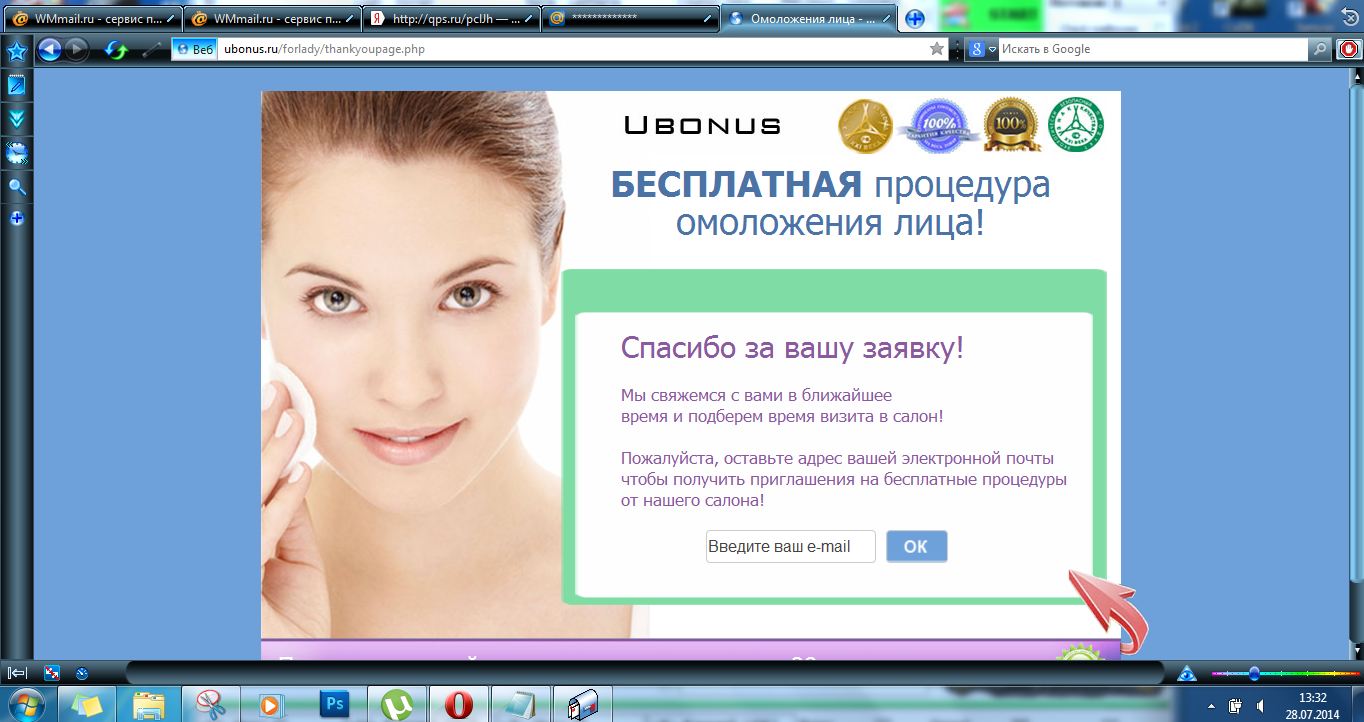Launch Photoshop from the Windows taskbar
1364x722 pixels.
[334, 704]
